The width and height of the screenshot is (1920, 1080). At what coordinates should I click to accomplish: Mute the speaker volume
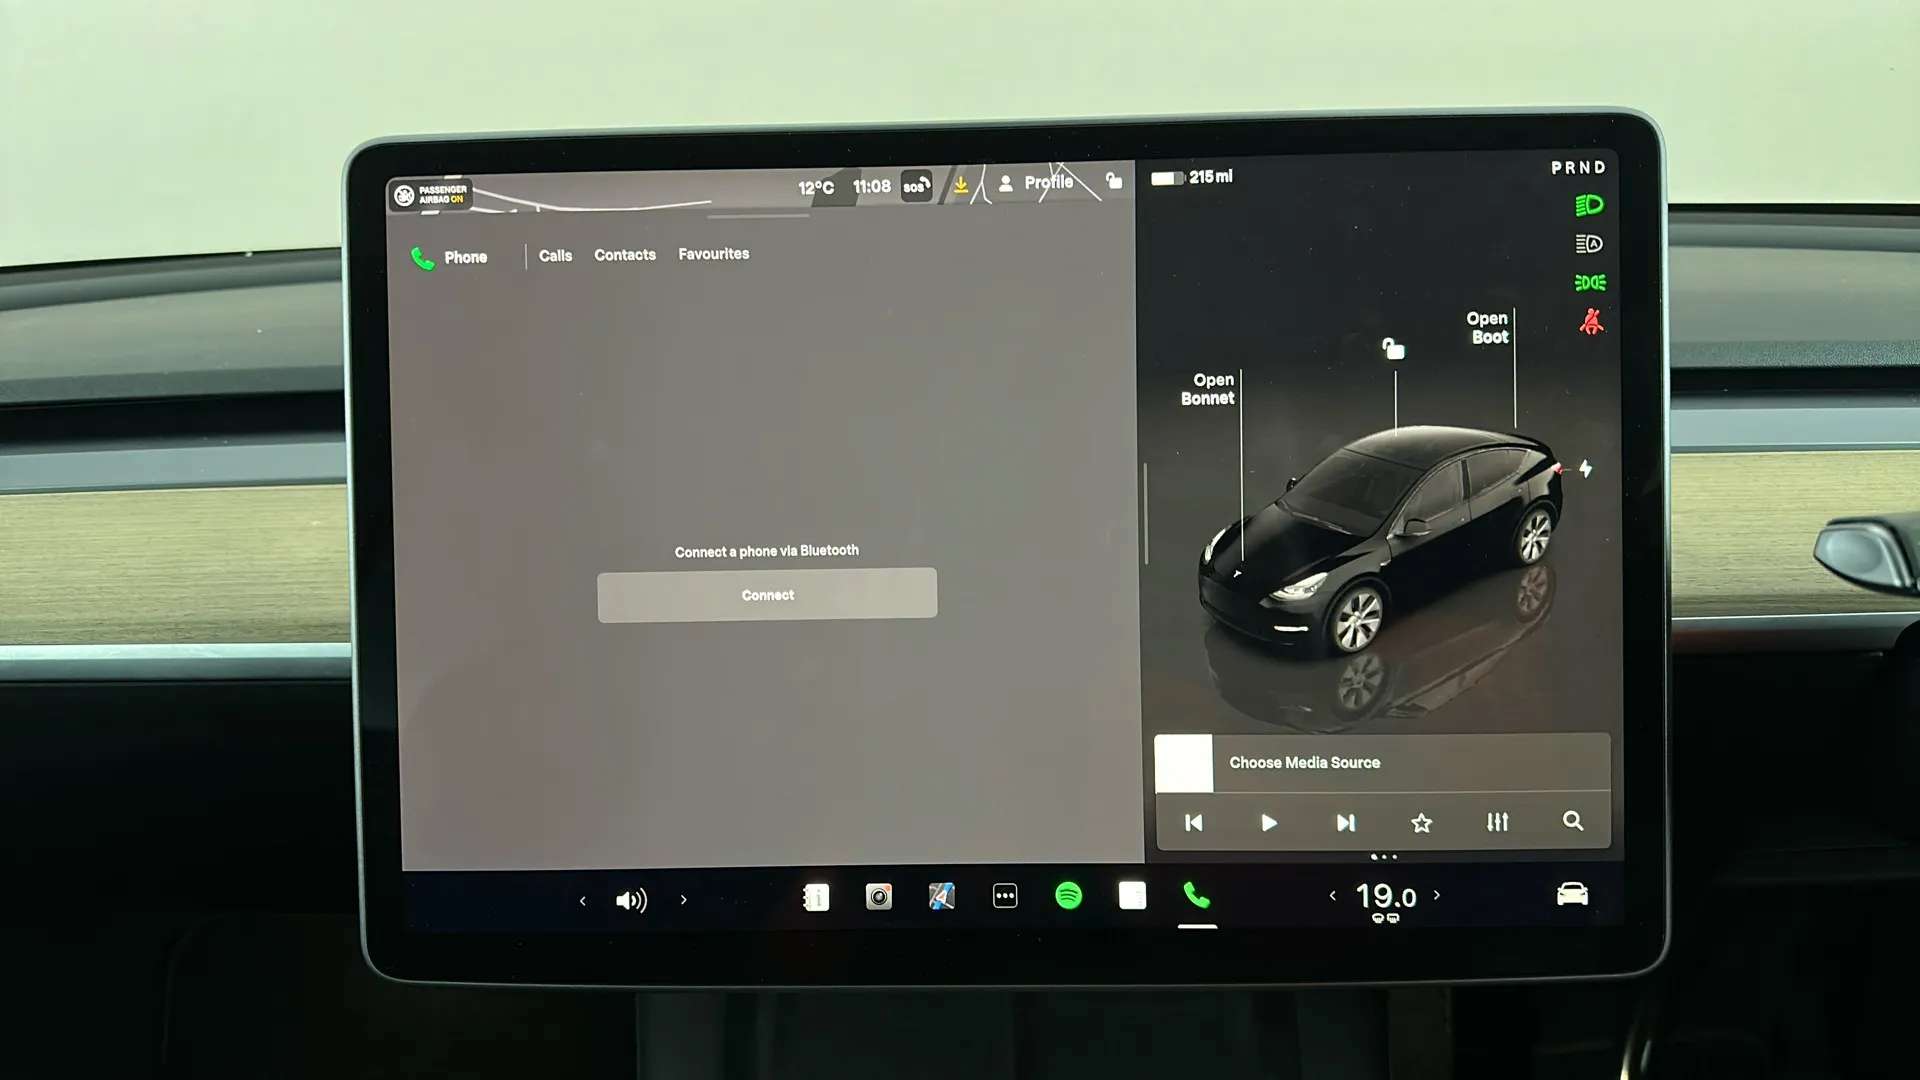[631, 898]
